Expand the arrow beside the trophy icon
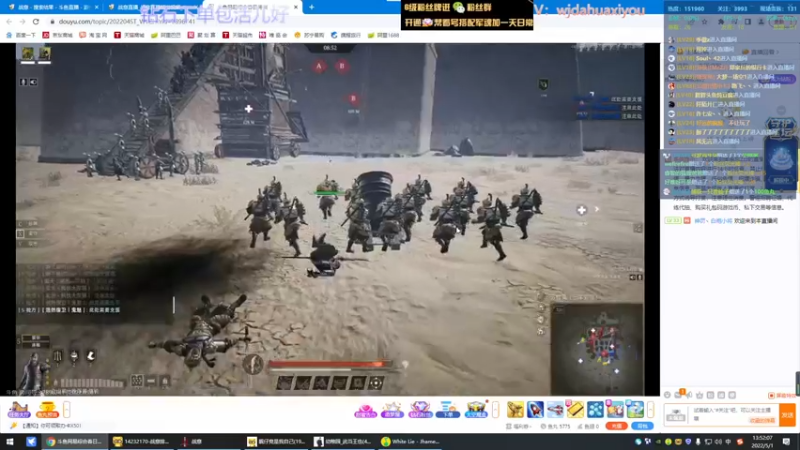The image size is (800, 450). pos(66,409)
